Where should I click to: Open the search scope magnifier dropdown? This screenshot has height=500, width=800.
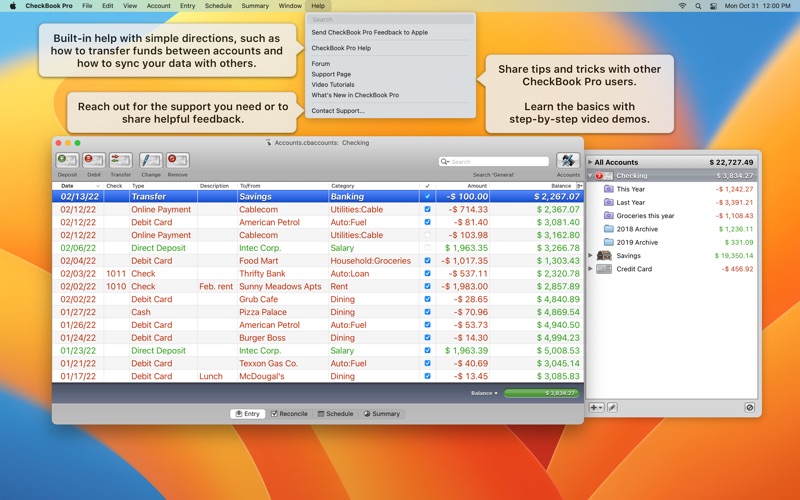pyautogui.click(x=445, y=162)
